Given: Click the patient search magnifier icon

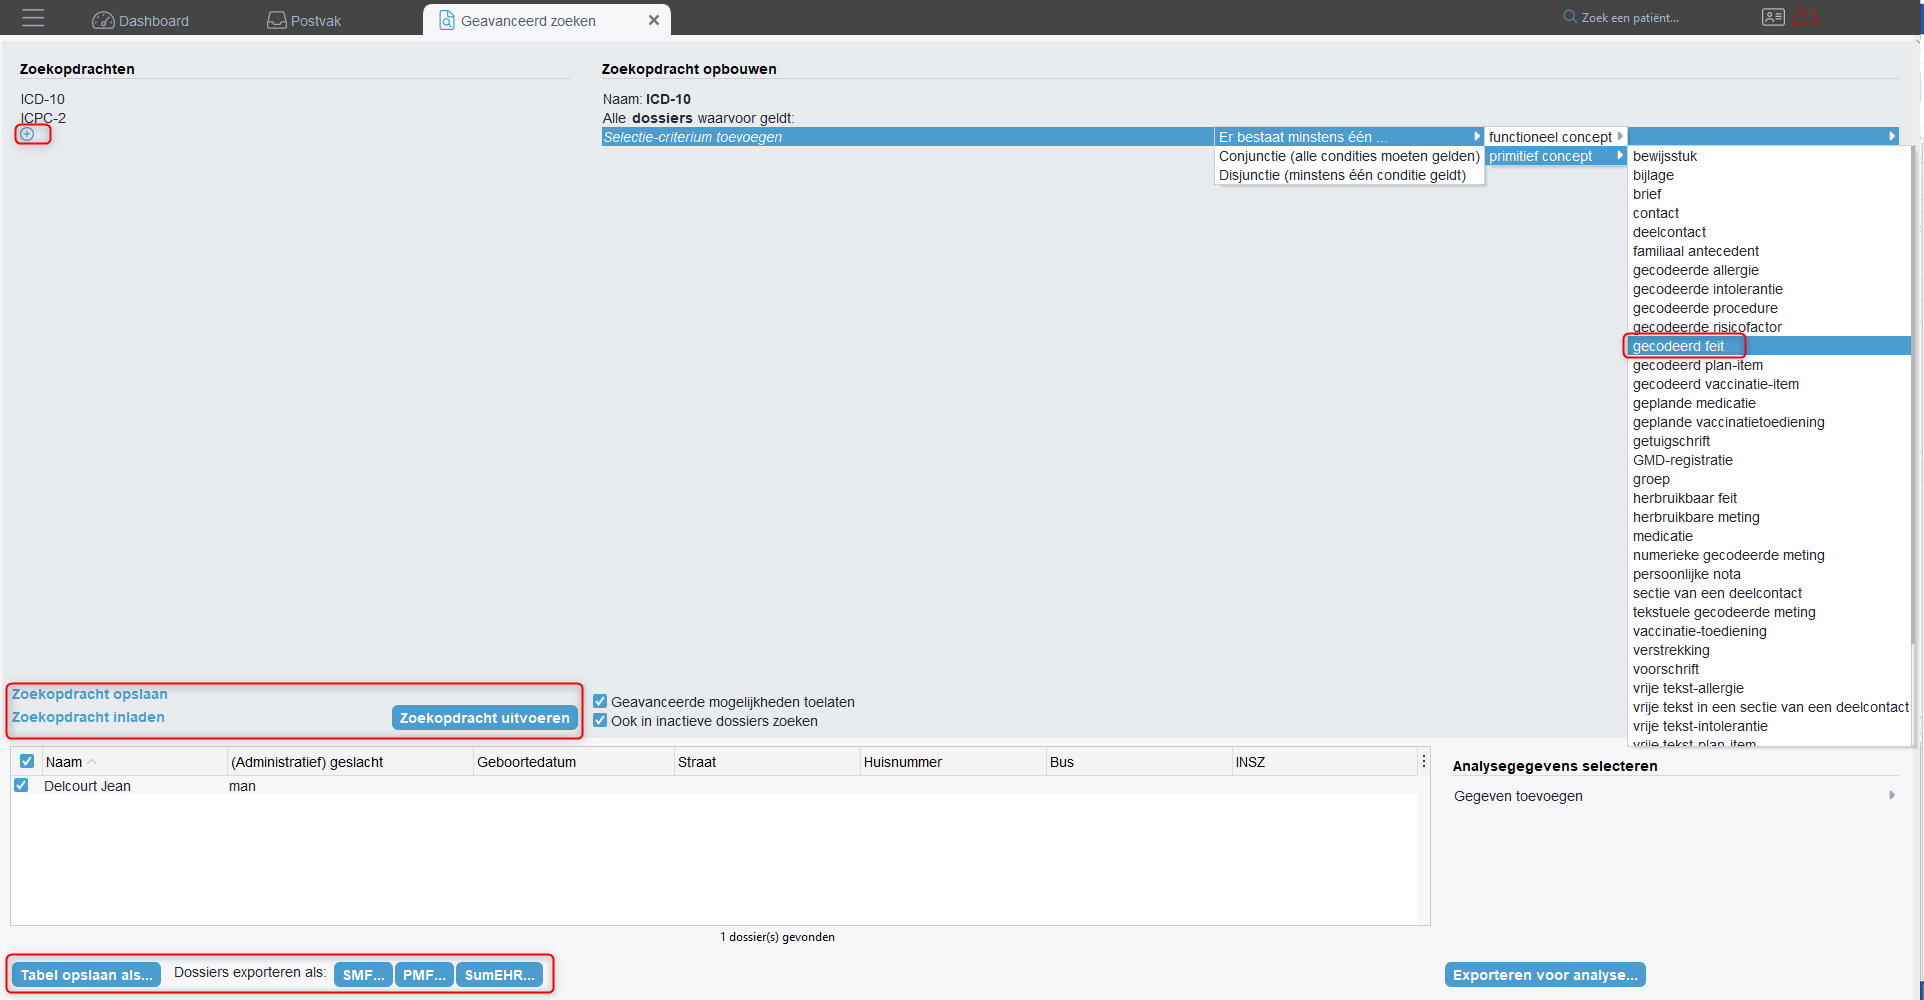Looking at the screenshot, I should 1570,17.
